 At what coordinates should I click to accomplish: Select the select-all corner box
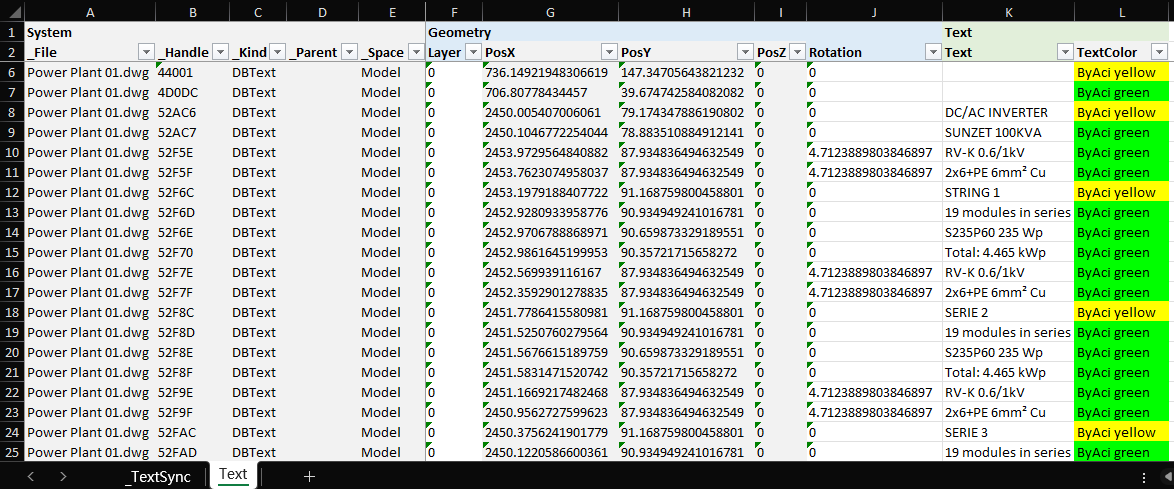click(x=12, y=12)
